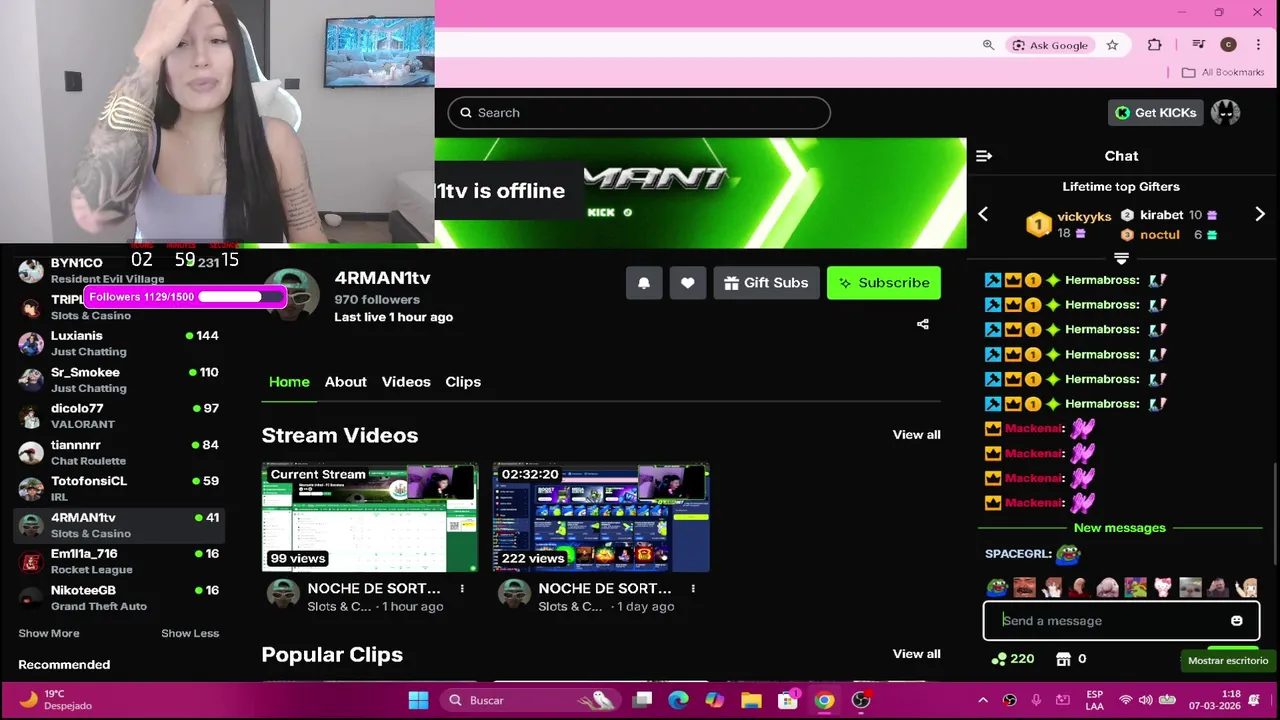Open the Current Stream video thumbnail
Viewport: 1280px width, 720px height.
click(x=370, y=517)
